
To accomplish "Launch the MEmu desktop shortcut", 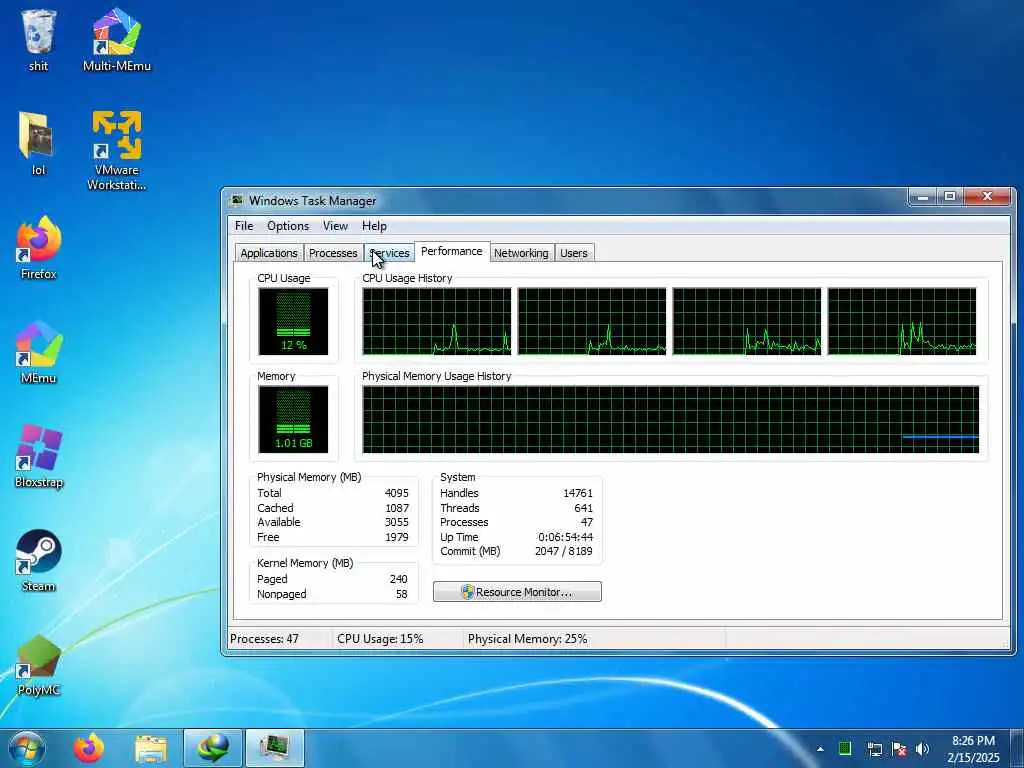I will 39,351.
